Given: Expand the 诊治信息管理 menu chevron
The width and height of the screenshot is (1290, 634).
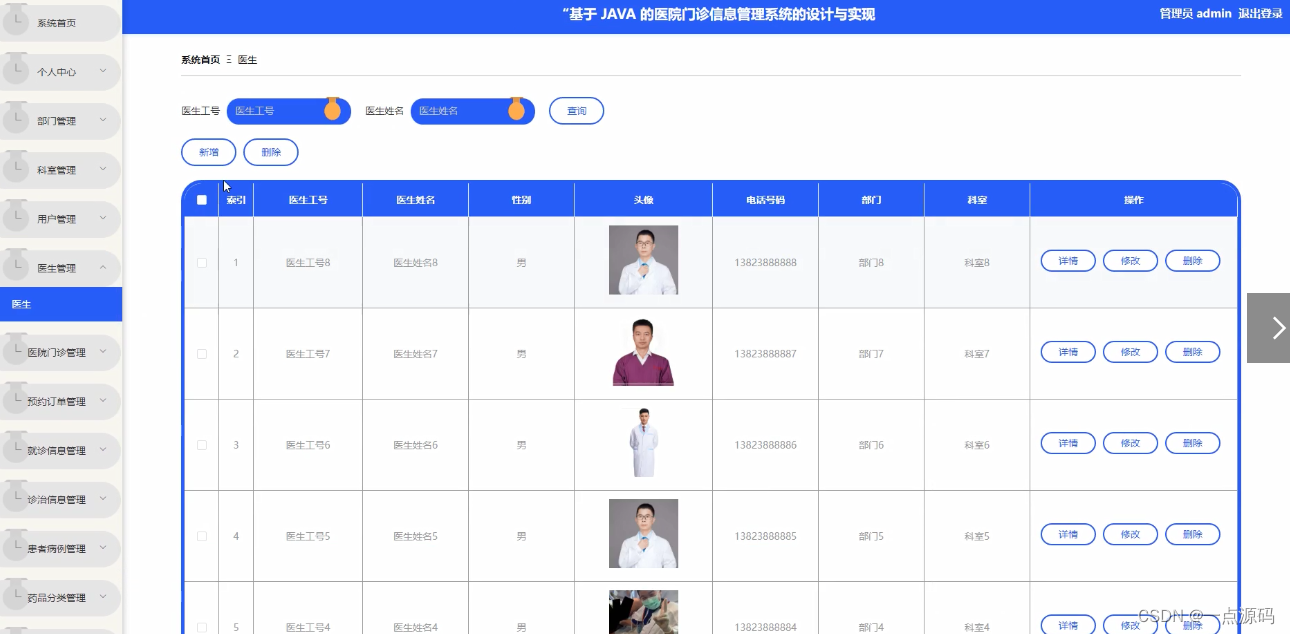Looking at the screenshot, I should click(103, 499).
